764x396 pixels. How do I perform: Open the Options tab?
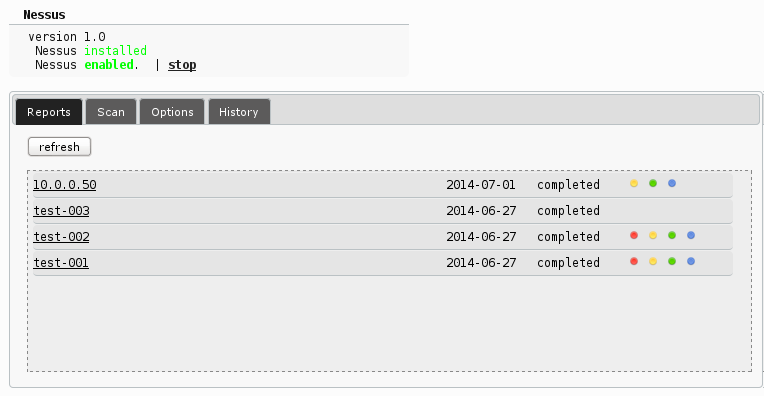pyautogui.click(x=172, y=112)
